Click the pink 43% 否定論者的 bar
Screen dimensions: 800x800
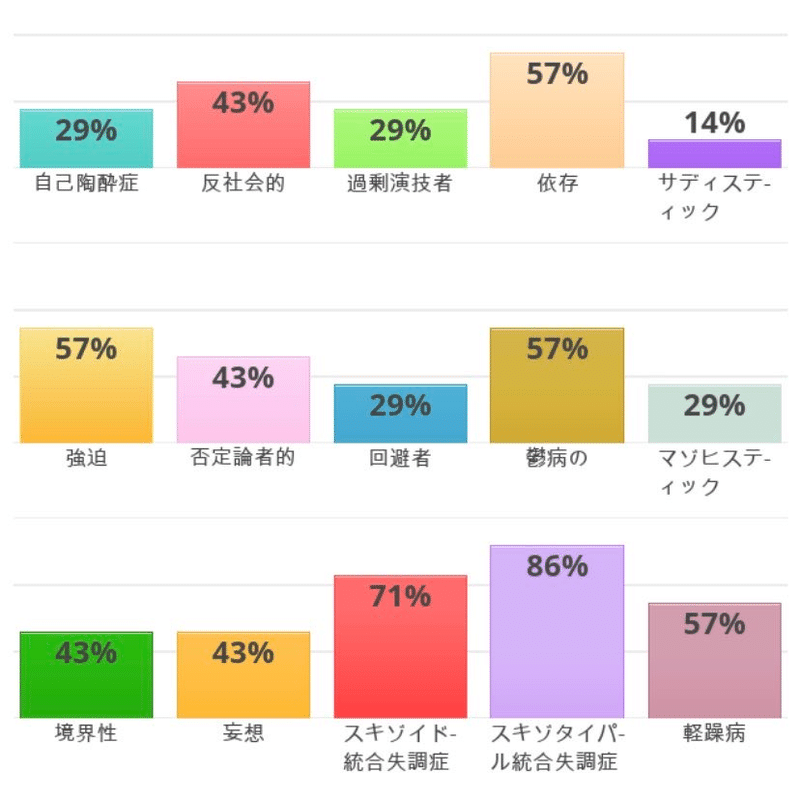pos(243,399)
